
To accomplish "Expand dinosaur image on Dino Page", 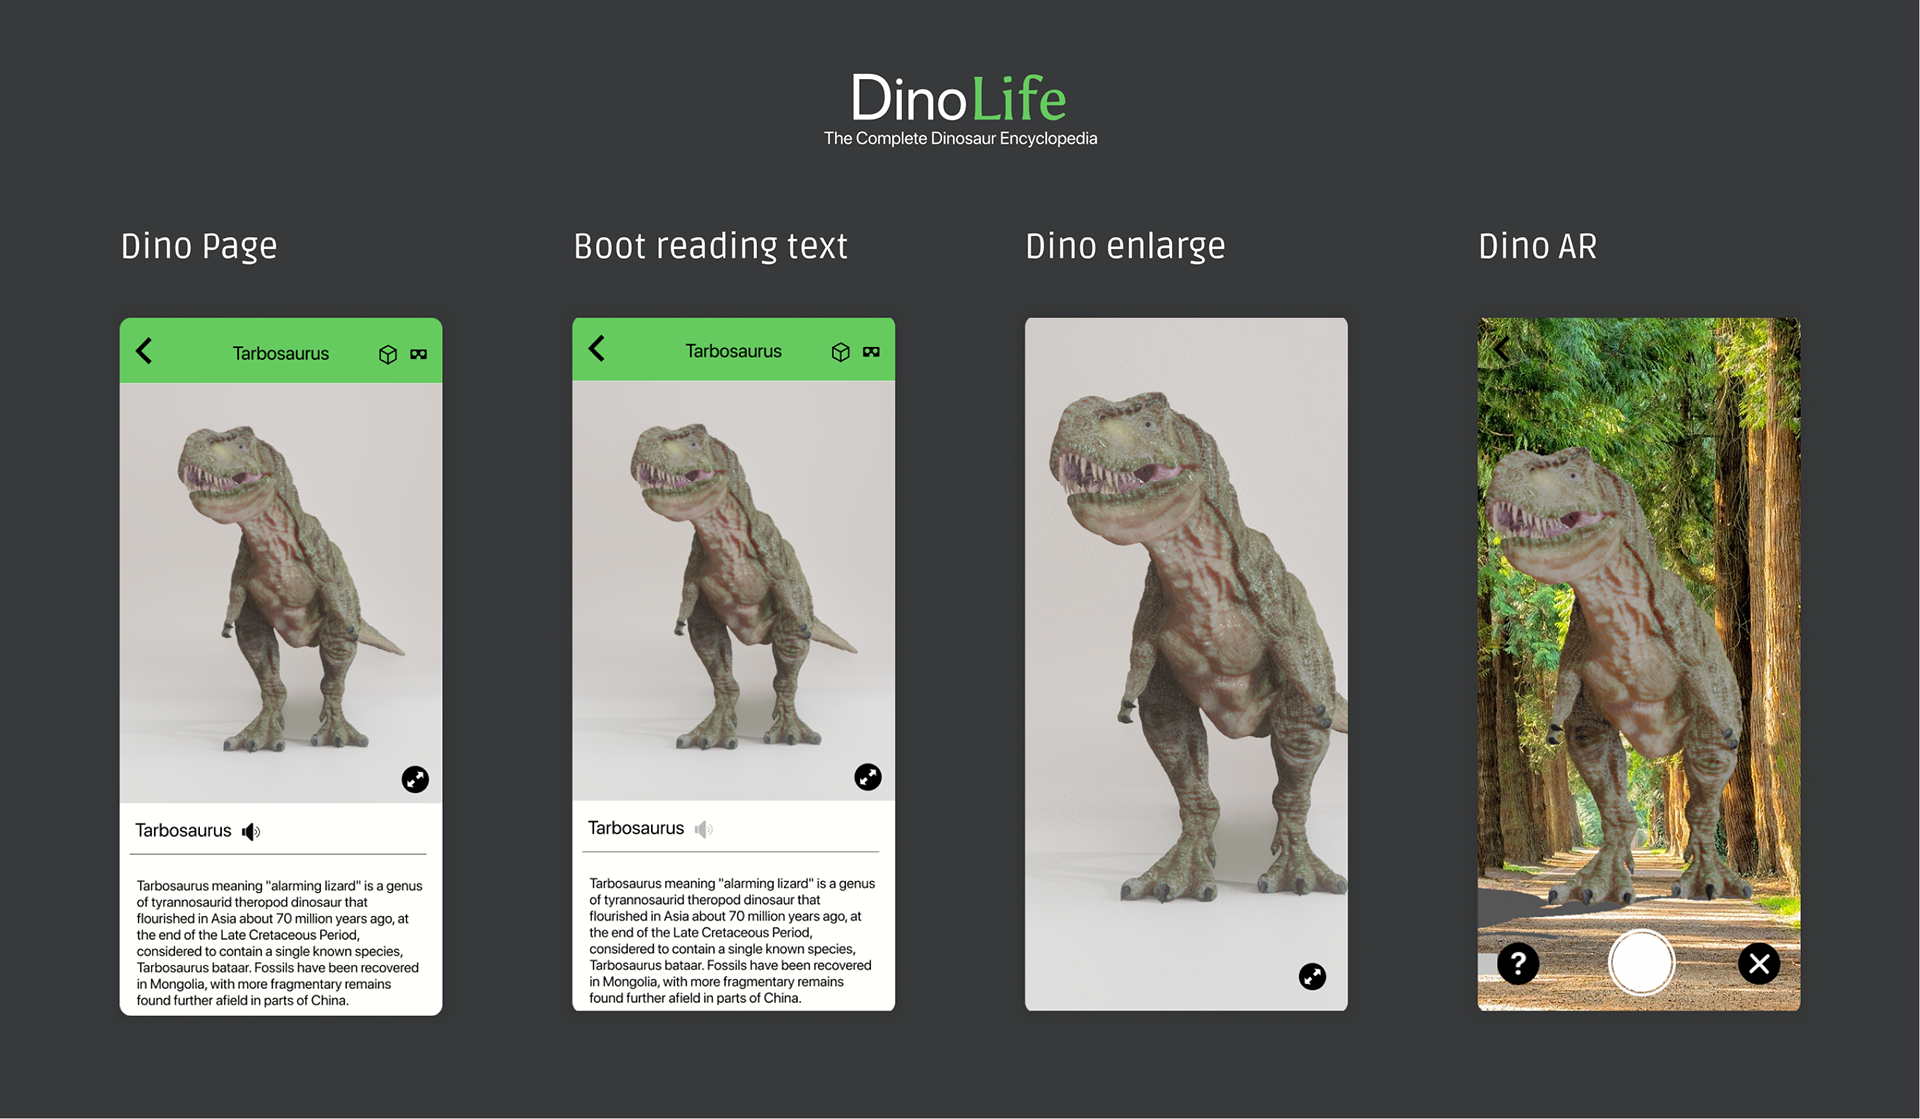I will click(415, 779).
